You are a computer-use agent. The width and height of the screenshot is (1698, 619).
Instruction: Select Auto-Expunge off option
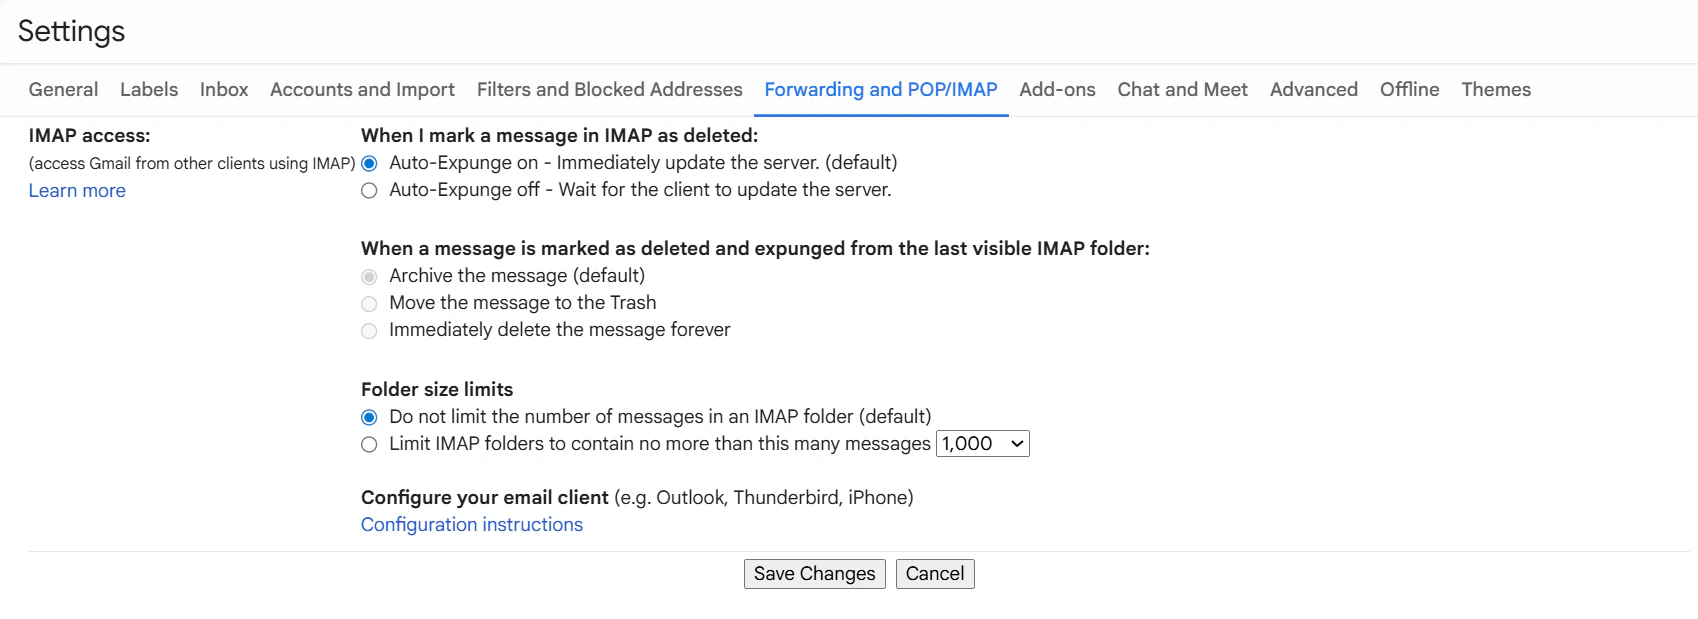(x=368, y=190)
